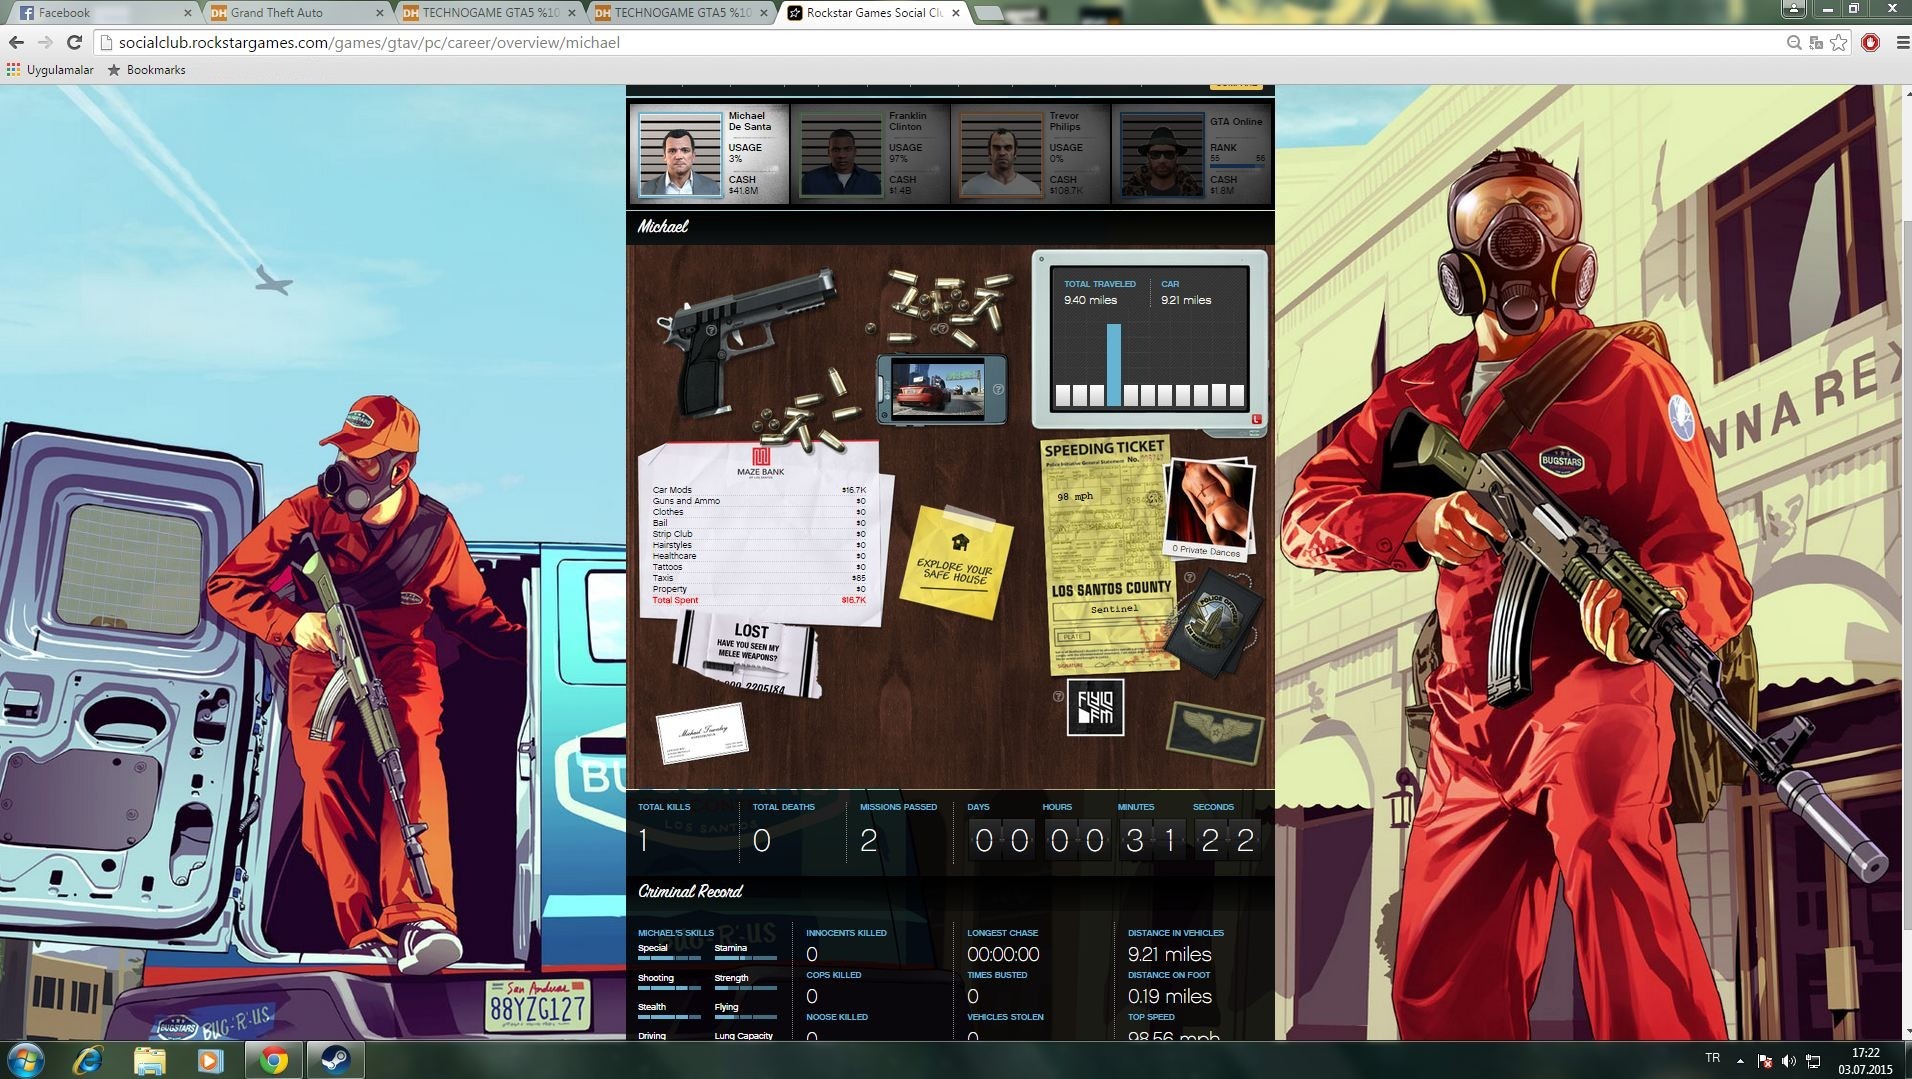
Task: Click the zoom magnifier icon in address bar
Action: 1794,42
